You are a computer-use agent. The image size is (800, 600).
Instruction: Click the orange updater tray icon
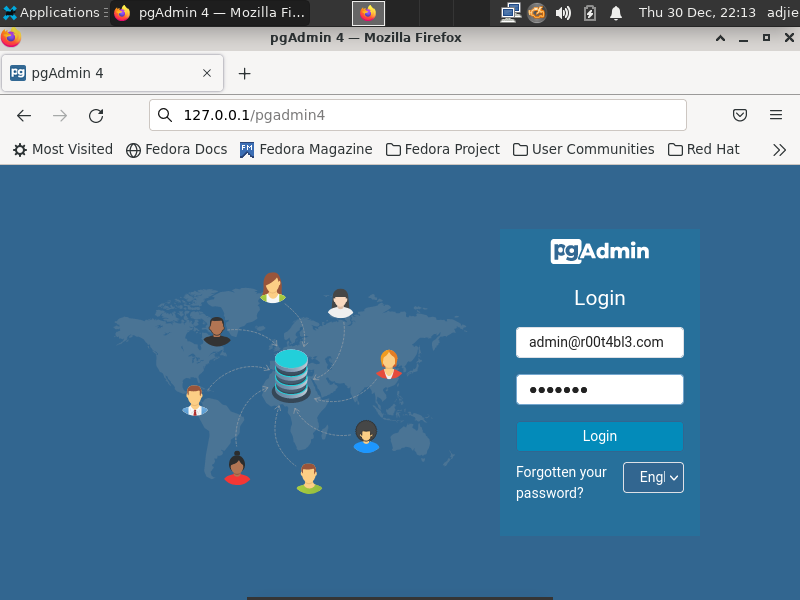pos(537,13)
